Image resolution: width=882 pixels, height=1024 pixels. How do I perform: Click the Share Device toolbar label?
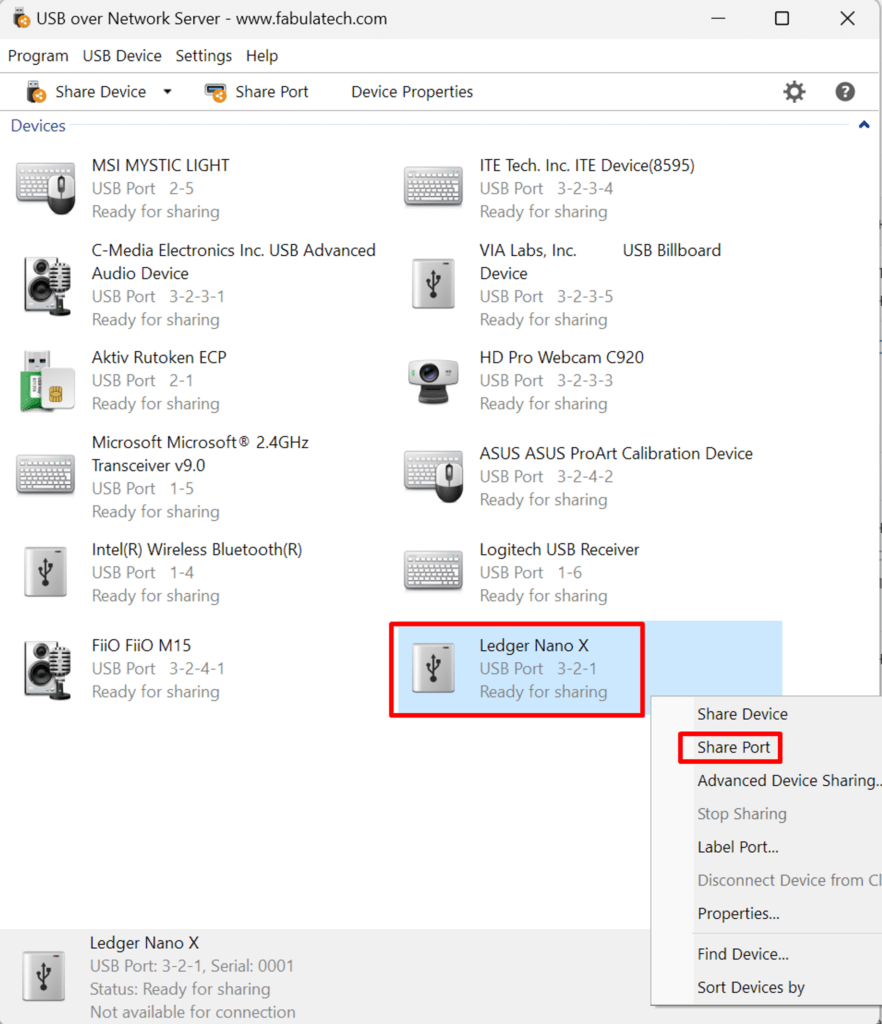click(x=101, y=92)
